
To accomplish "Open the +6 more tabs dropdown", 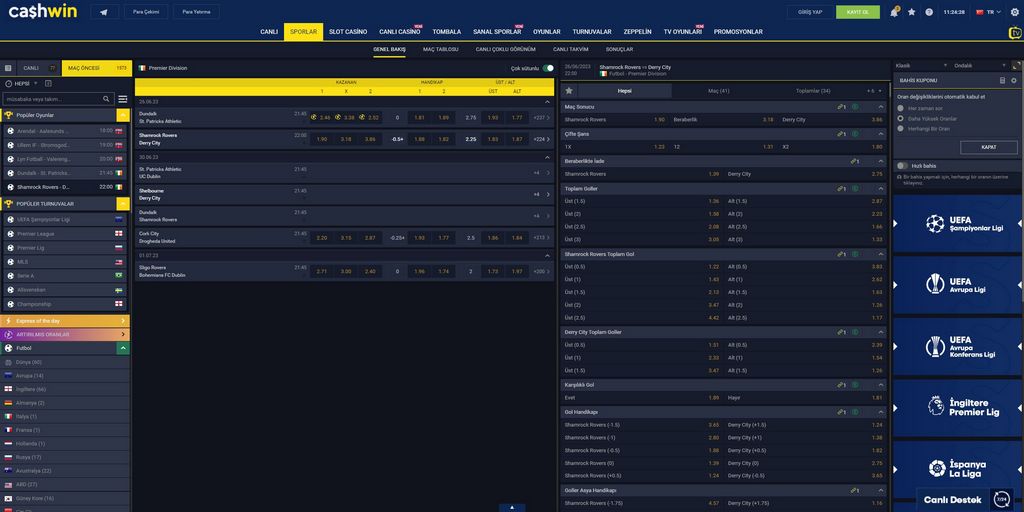I will pyautogui.click(x=872, y=91).
